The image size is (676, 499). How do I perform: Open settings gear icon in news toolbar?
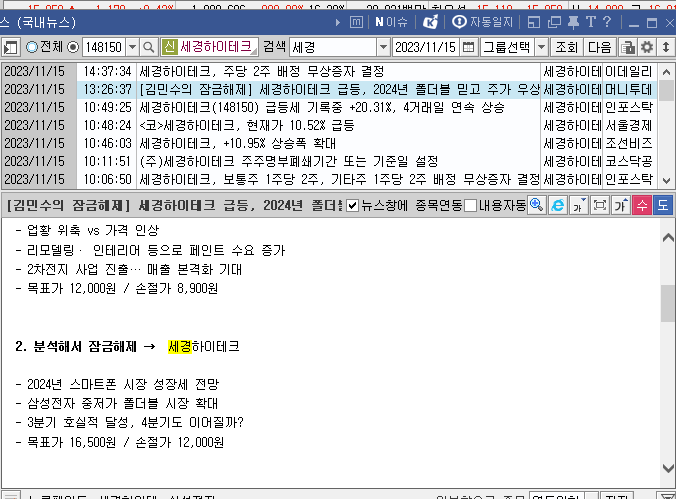coord(647,47)
